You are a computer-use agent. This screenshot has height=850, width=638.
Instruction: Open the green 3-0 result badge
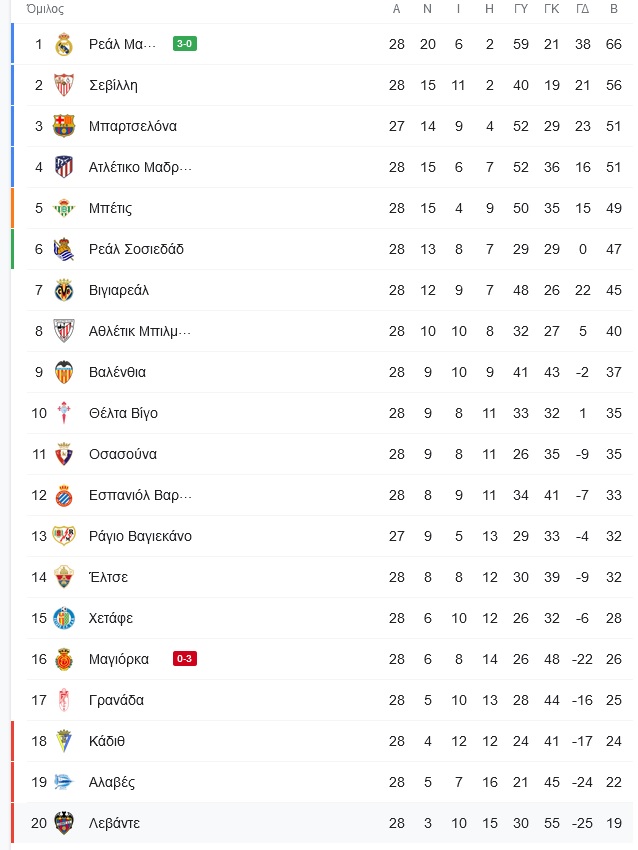pyautogui.click(x=184, y=44)
